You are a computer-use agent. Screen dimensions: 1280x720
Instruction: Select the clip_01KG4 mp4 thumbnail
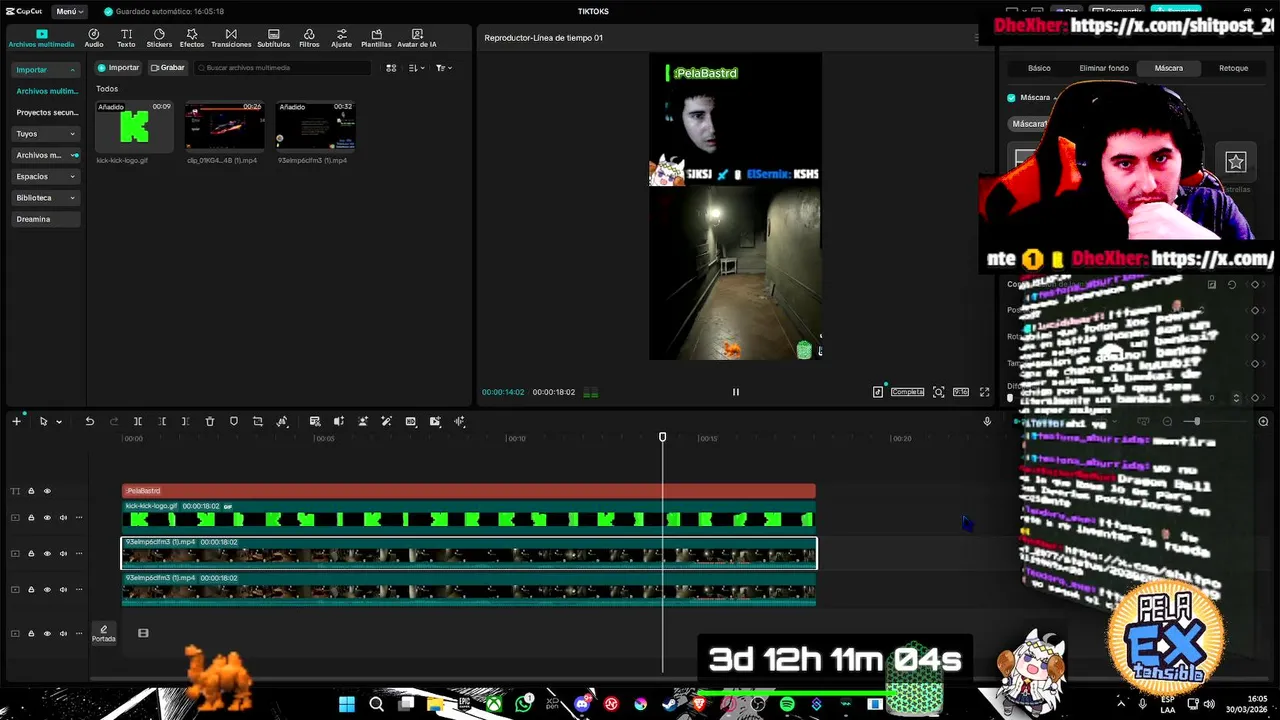click(224, 127)
